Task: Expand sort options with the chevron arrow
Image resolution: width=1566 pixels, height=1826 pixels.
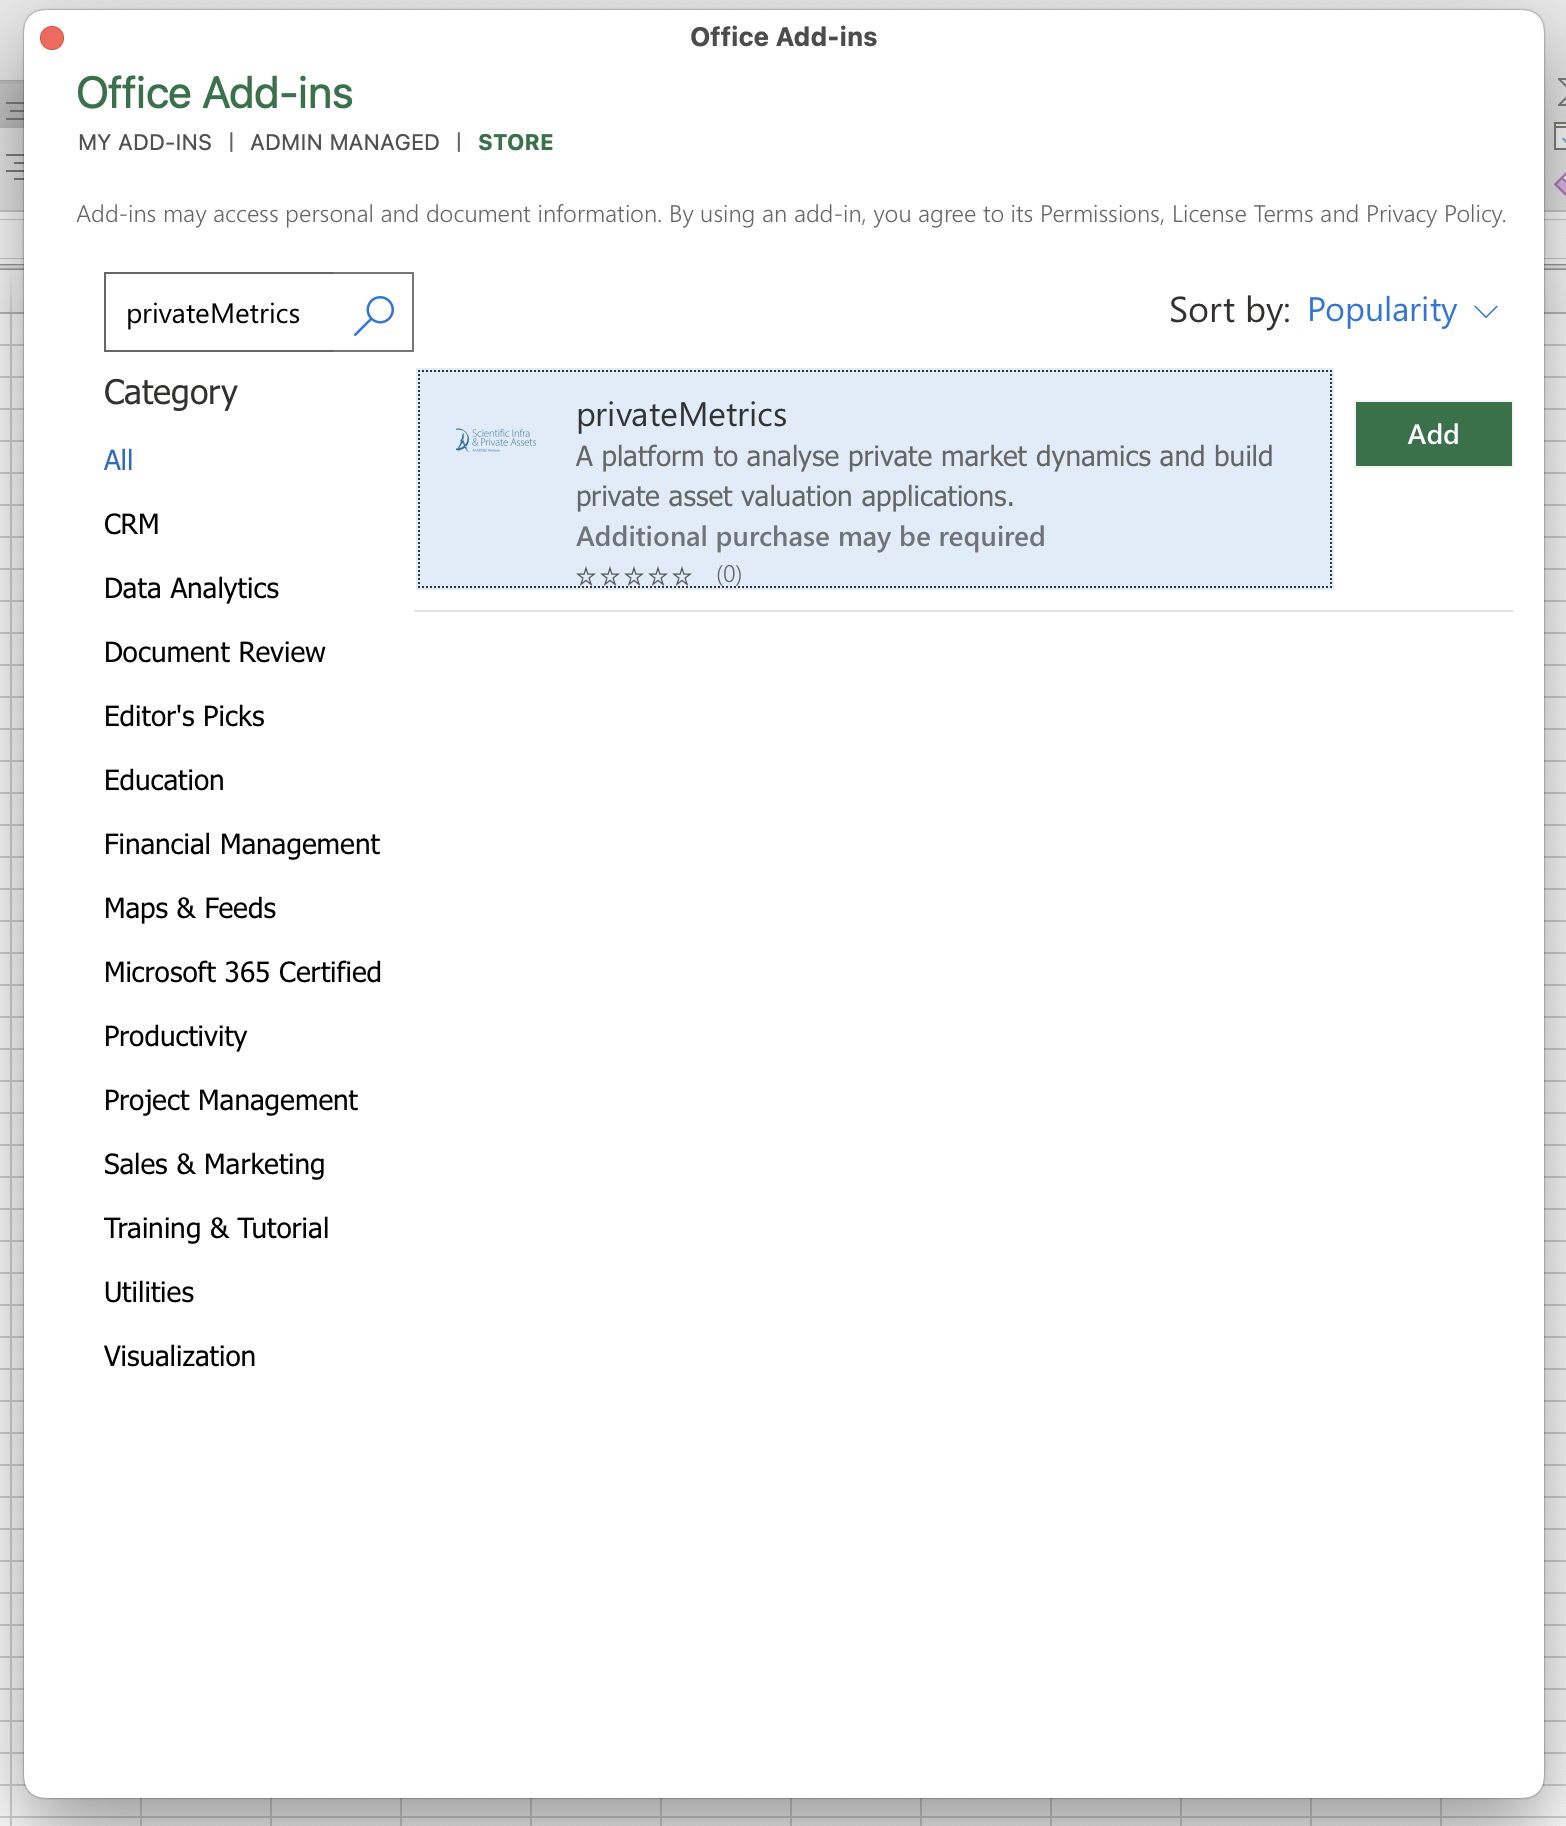Action: click(1487, 312)
